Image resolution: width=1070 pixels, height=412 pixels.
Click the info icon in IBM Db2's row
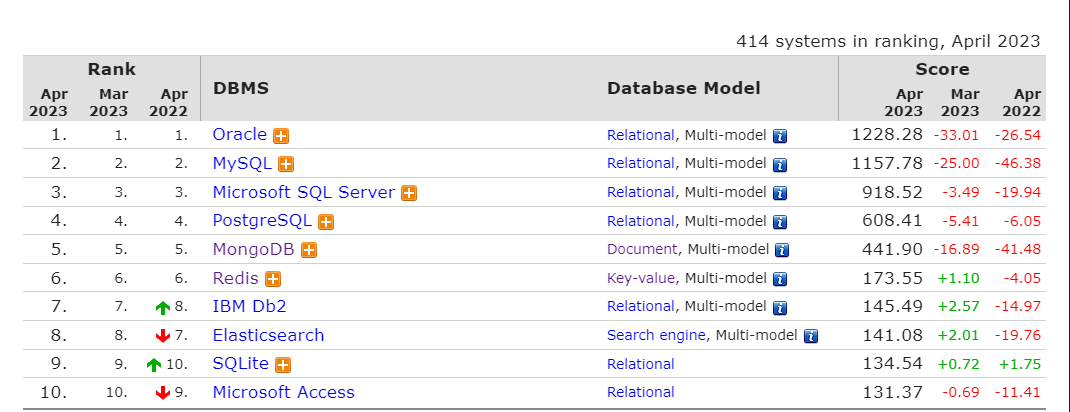click(x=780, y=308)
